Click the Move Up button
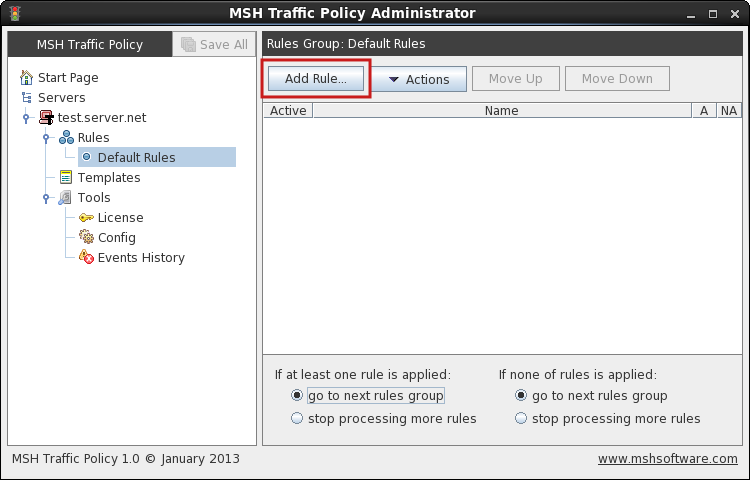 coord(516,78)
